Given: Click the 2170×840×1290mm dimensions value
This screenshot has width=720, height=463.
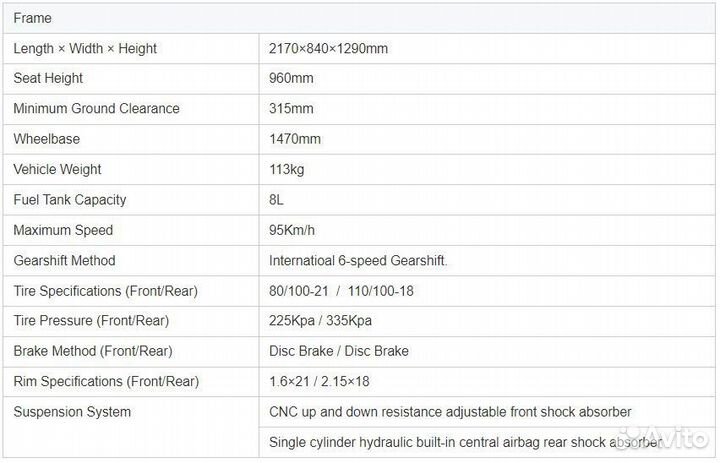Looking at the screenshot, I should tap(328, 48).
